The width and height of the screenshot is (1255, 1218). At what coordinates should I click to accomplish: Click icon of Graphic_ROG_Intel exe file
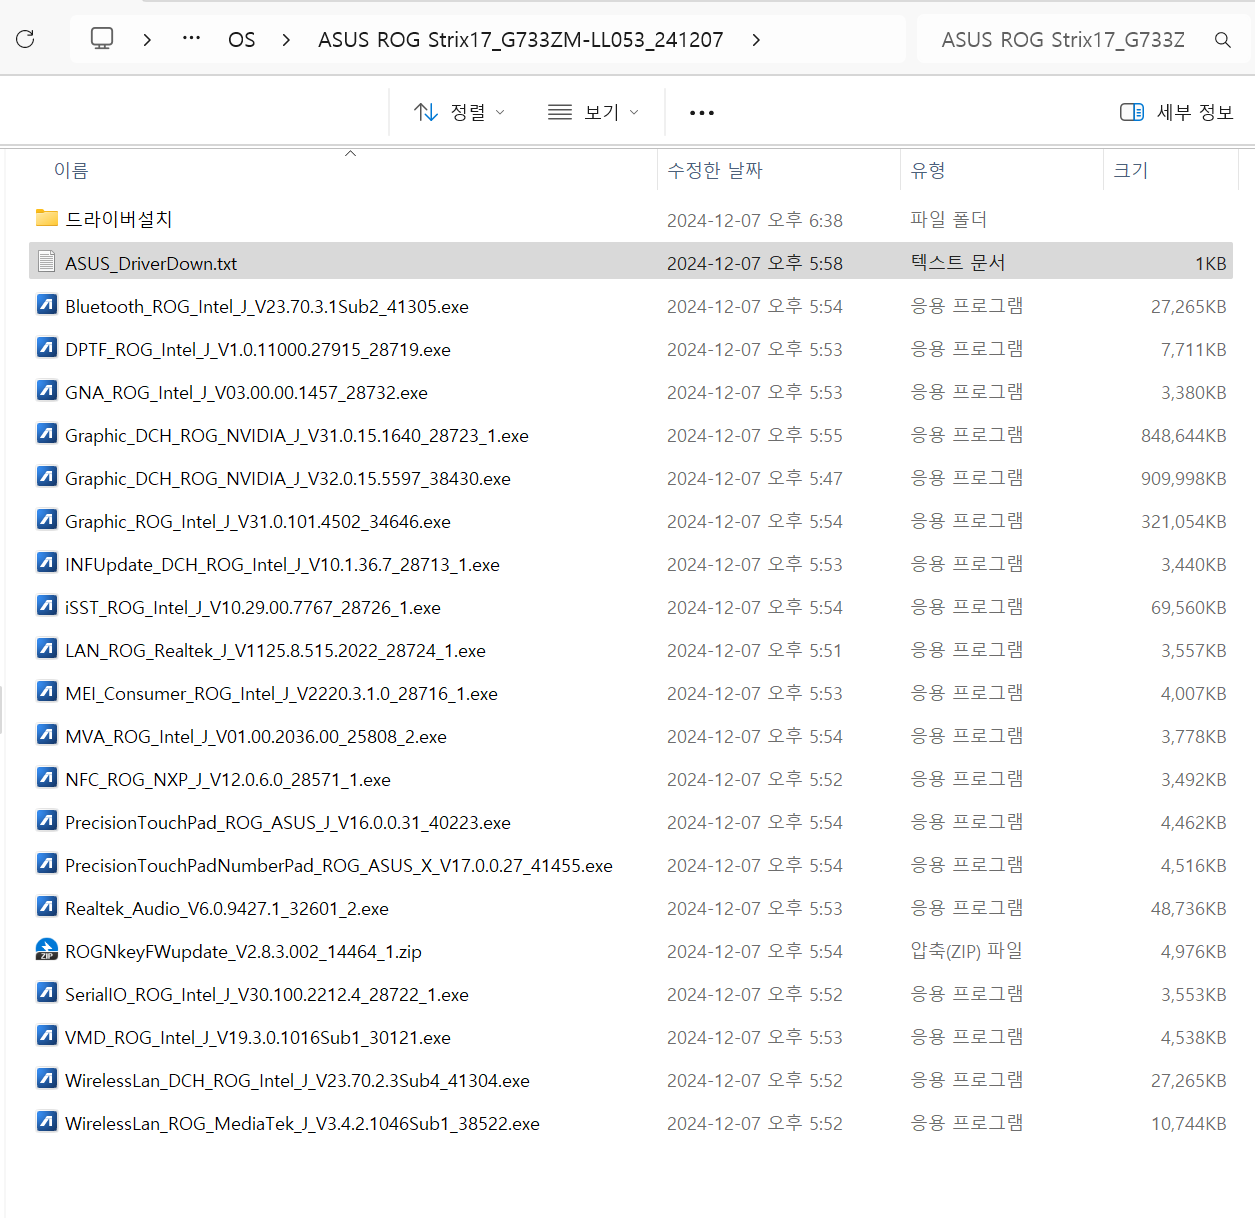[47, 520]
